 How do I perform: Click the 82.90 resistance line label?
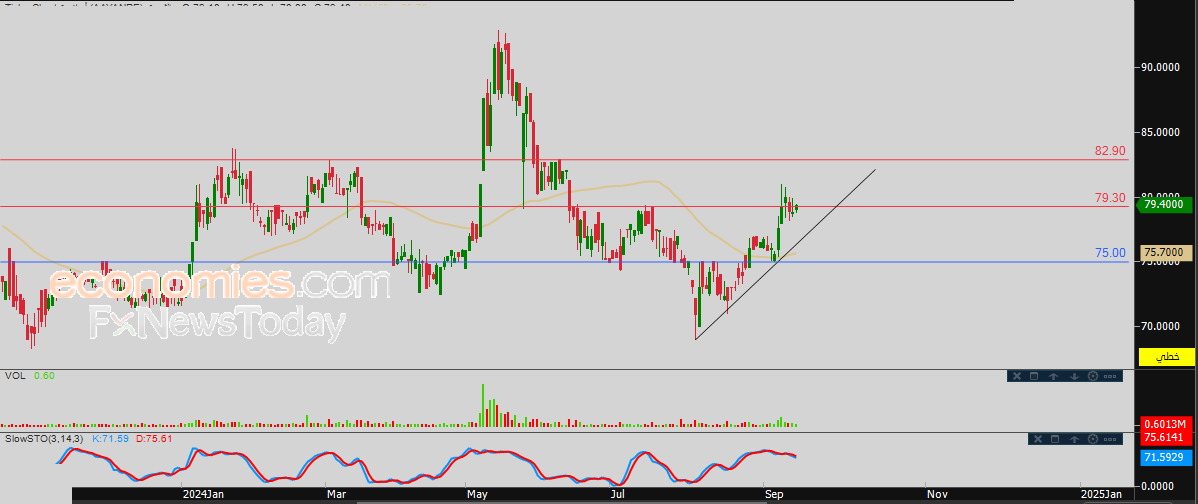(x=1110, y=151)
